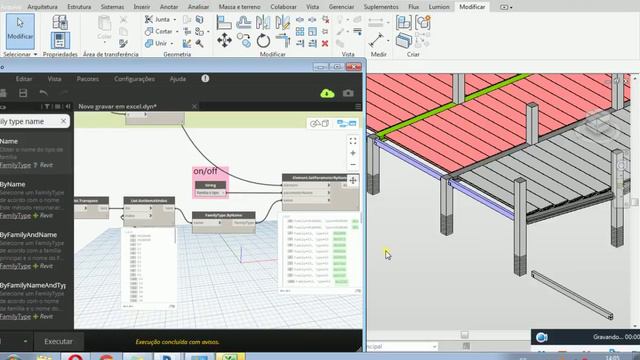Click the Mirror pick axis icon
This screenshot has width=640, height=360.
click(263, 22)
